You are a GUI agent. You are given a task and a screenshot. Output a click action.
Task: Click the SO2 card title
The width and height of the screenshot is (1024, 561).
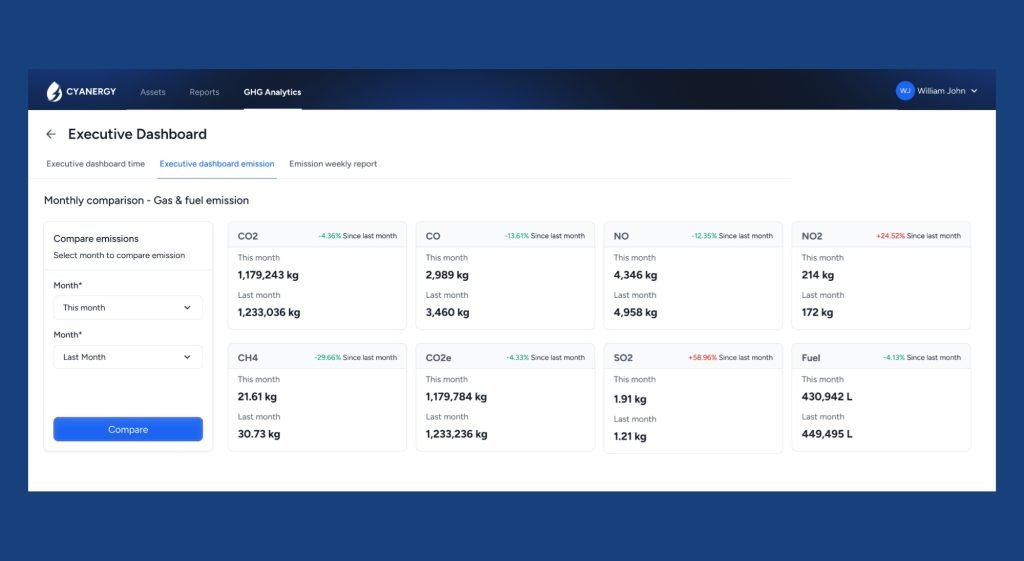click(623, 357)
